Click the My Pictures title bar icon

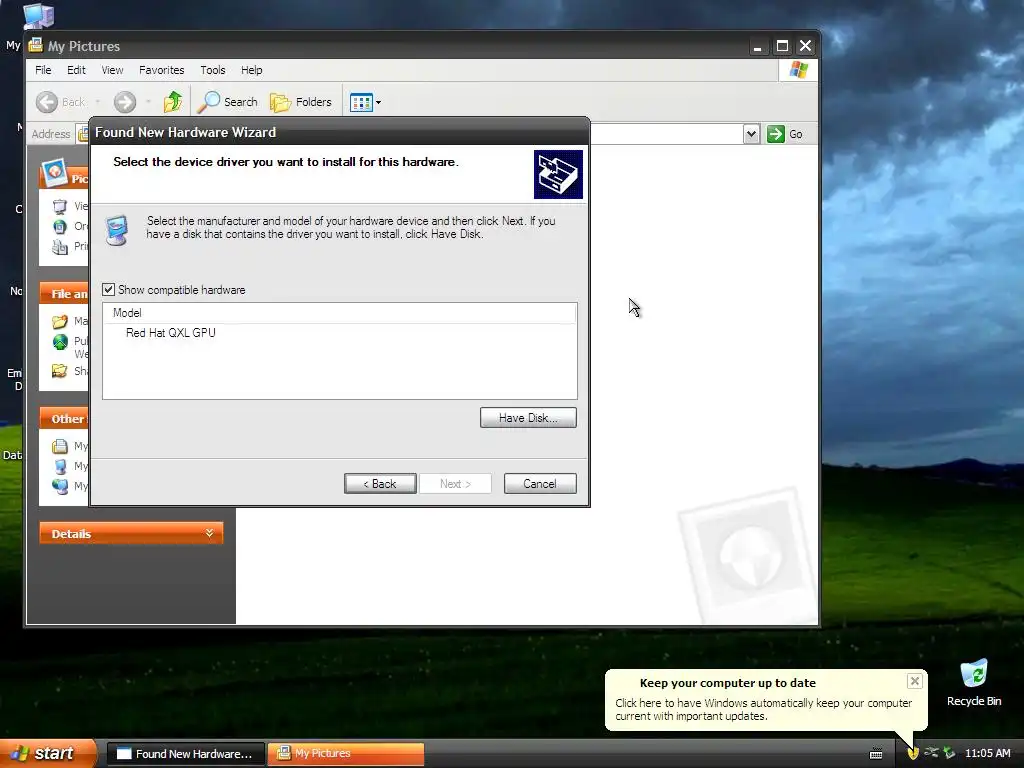click(35, 46)
